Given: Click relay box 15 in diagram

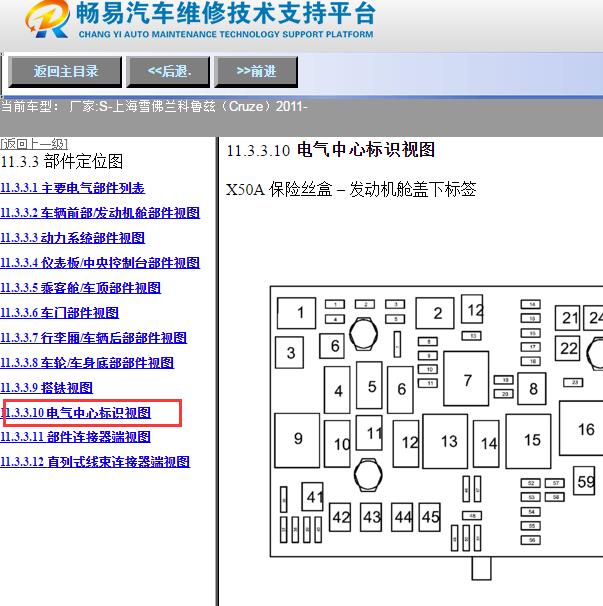Looking at the screenshot, I should coord(528,441).
